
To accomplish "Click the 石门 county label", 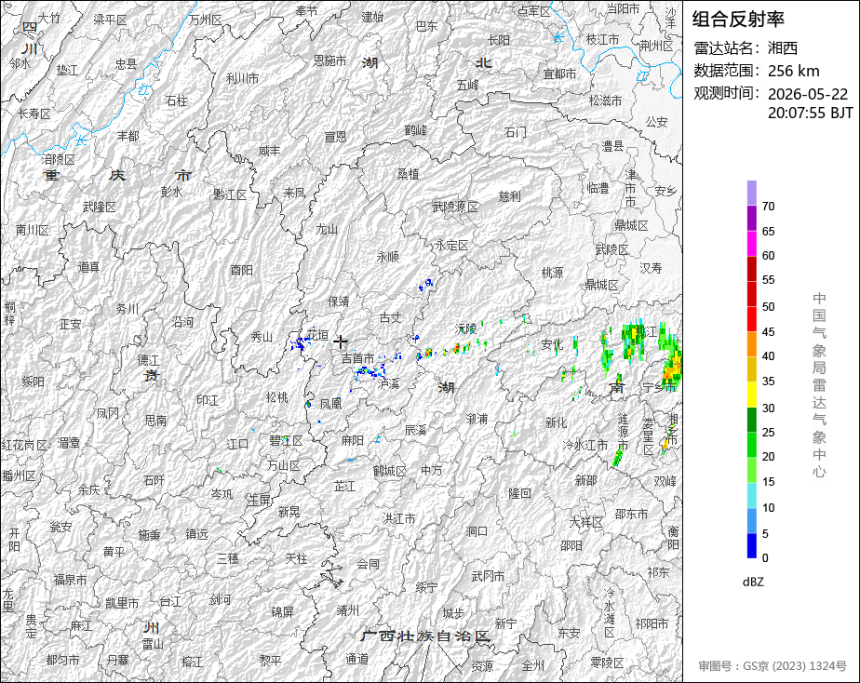I will (x=515, y=132).
